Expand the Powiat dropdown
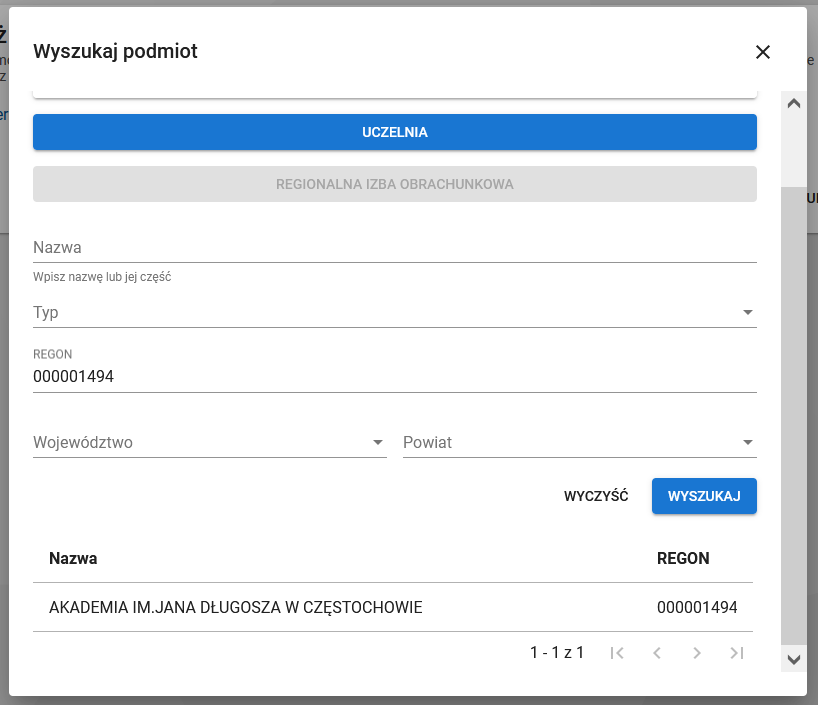 pyautogui.click(x=748, y=441)
